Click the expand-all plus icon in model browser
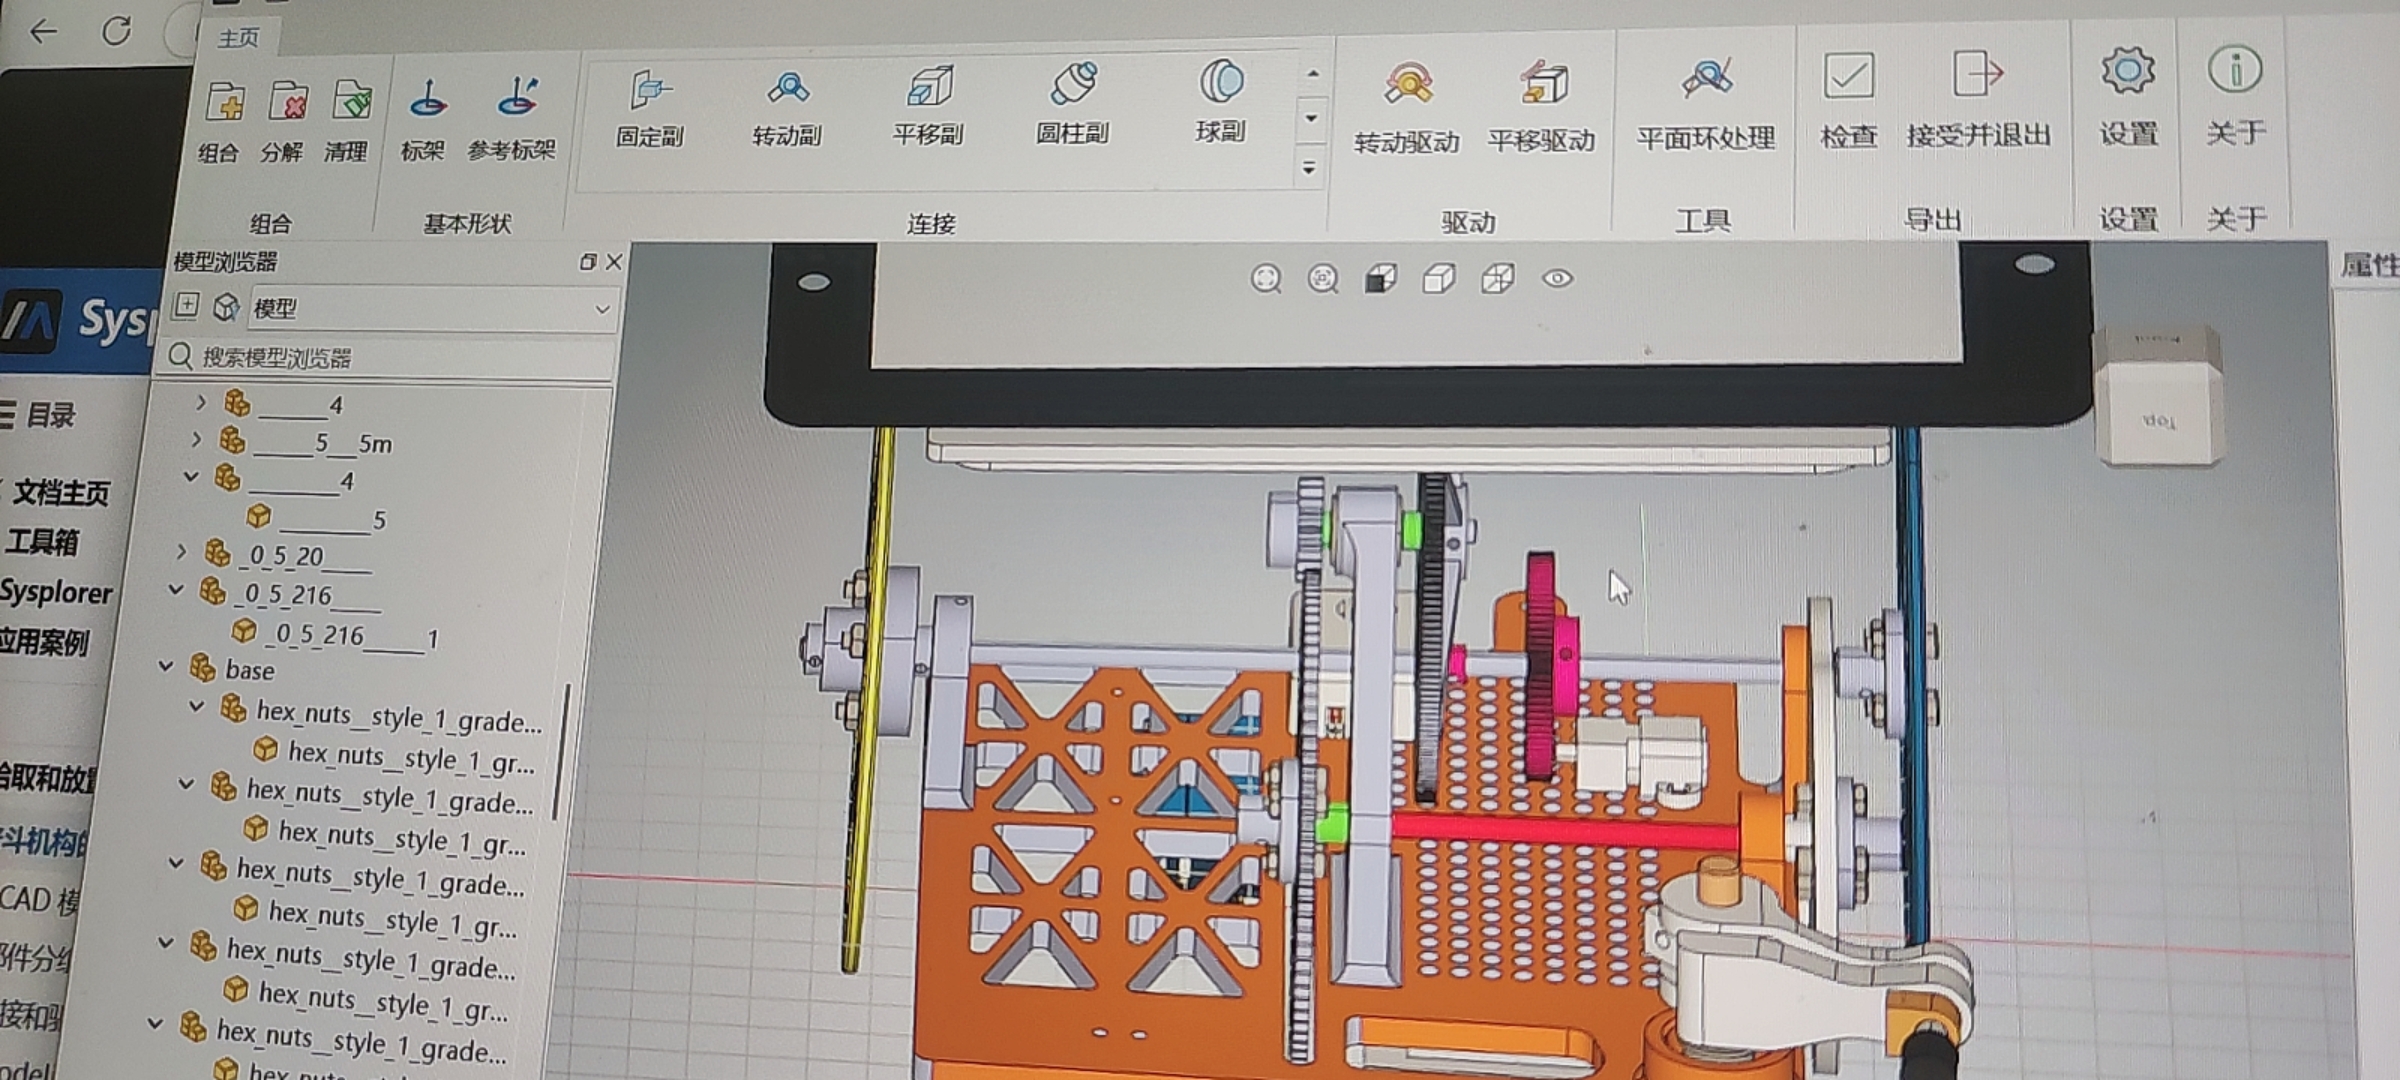The height and width of the screenshot is (1080, 2400). point(186,306)
